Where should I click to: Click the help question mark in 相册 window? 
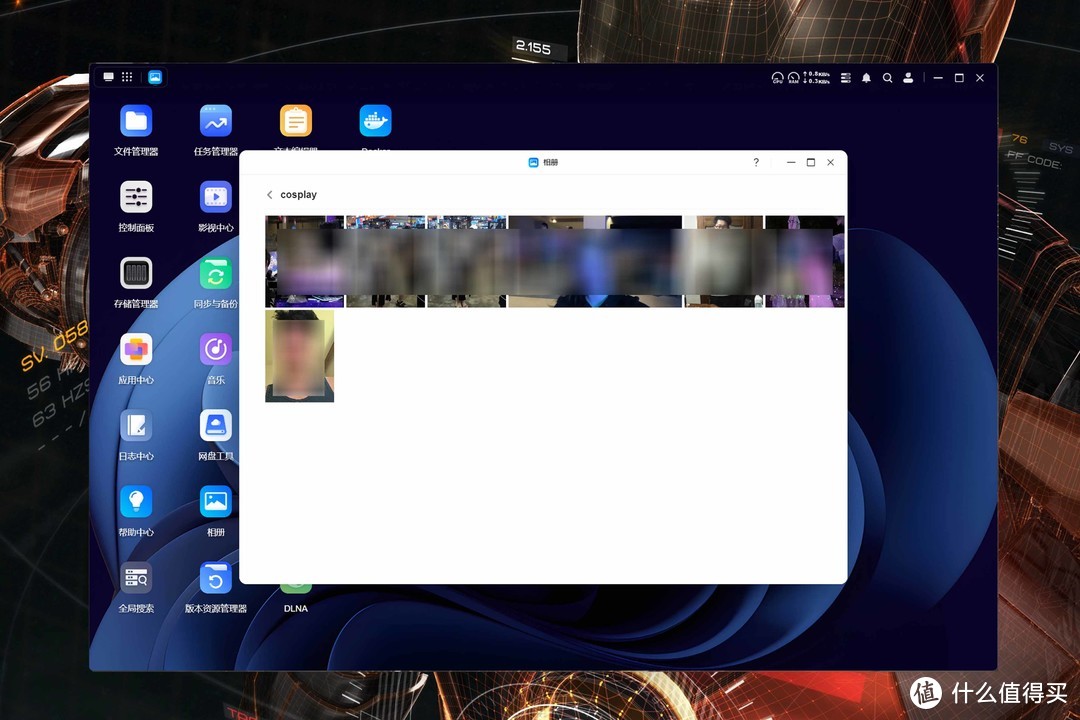click(756, 162)
